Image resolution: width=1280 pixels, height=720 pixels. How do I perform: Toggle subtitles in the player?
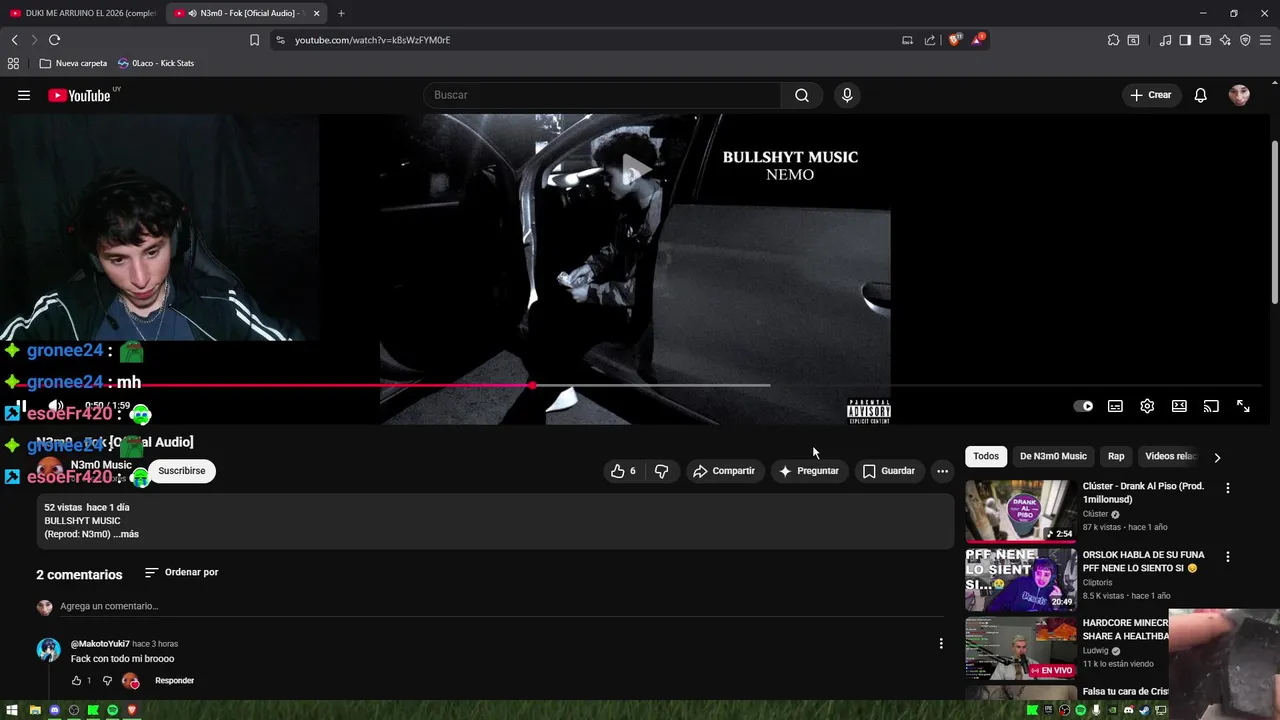(x=1115, y=406)
